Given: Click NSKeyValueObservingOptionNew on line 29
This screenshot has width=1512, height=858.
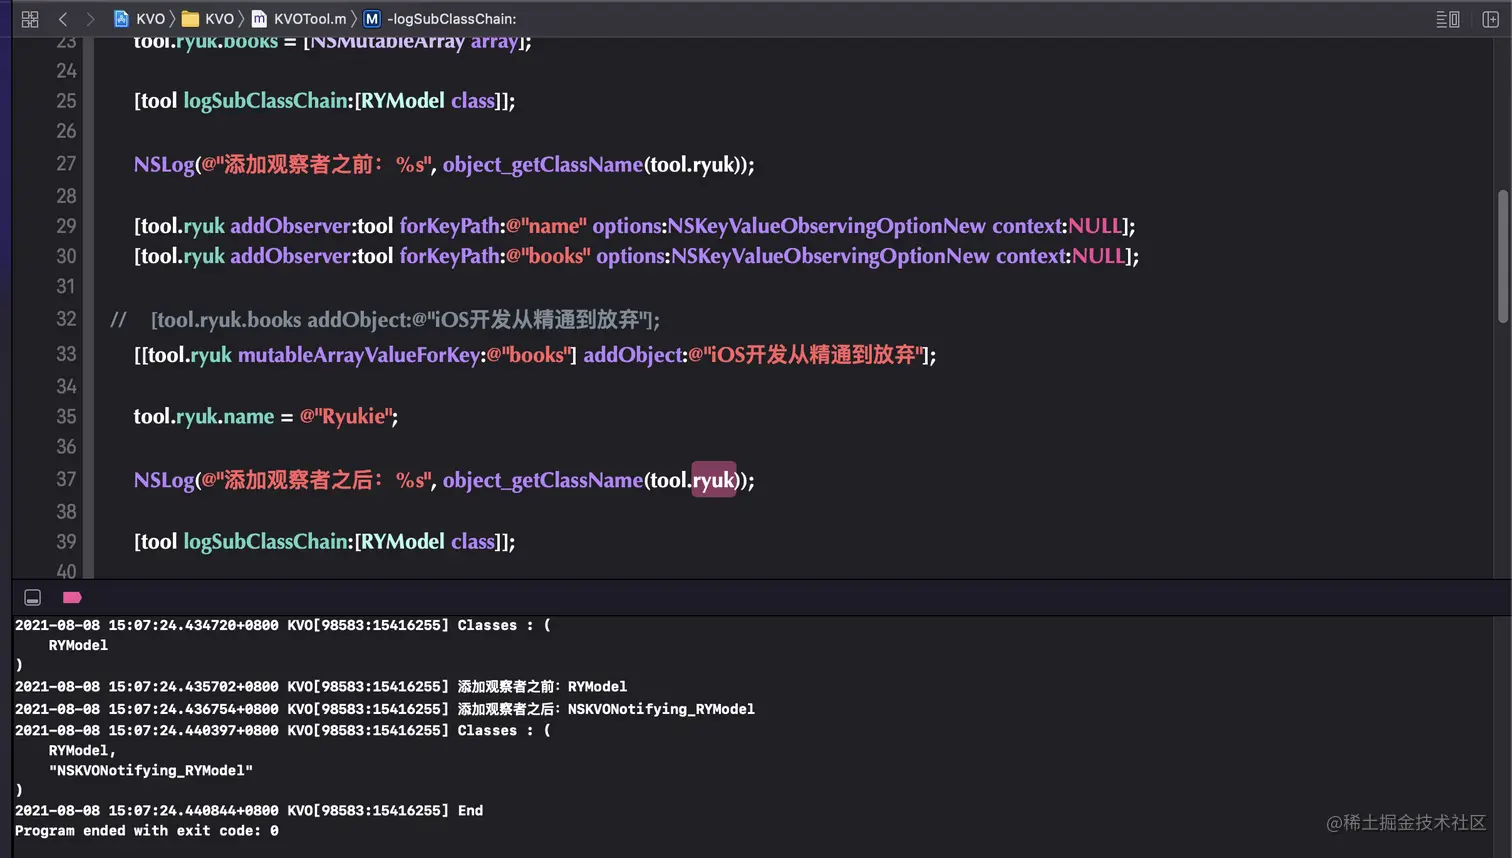Looking at the screenshot, I should (827, 226).
